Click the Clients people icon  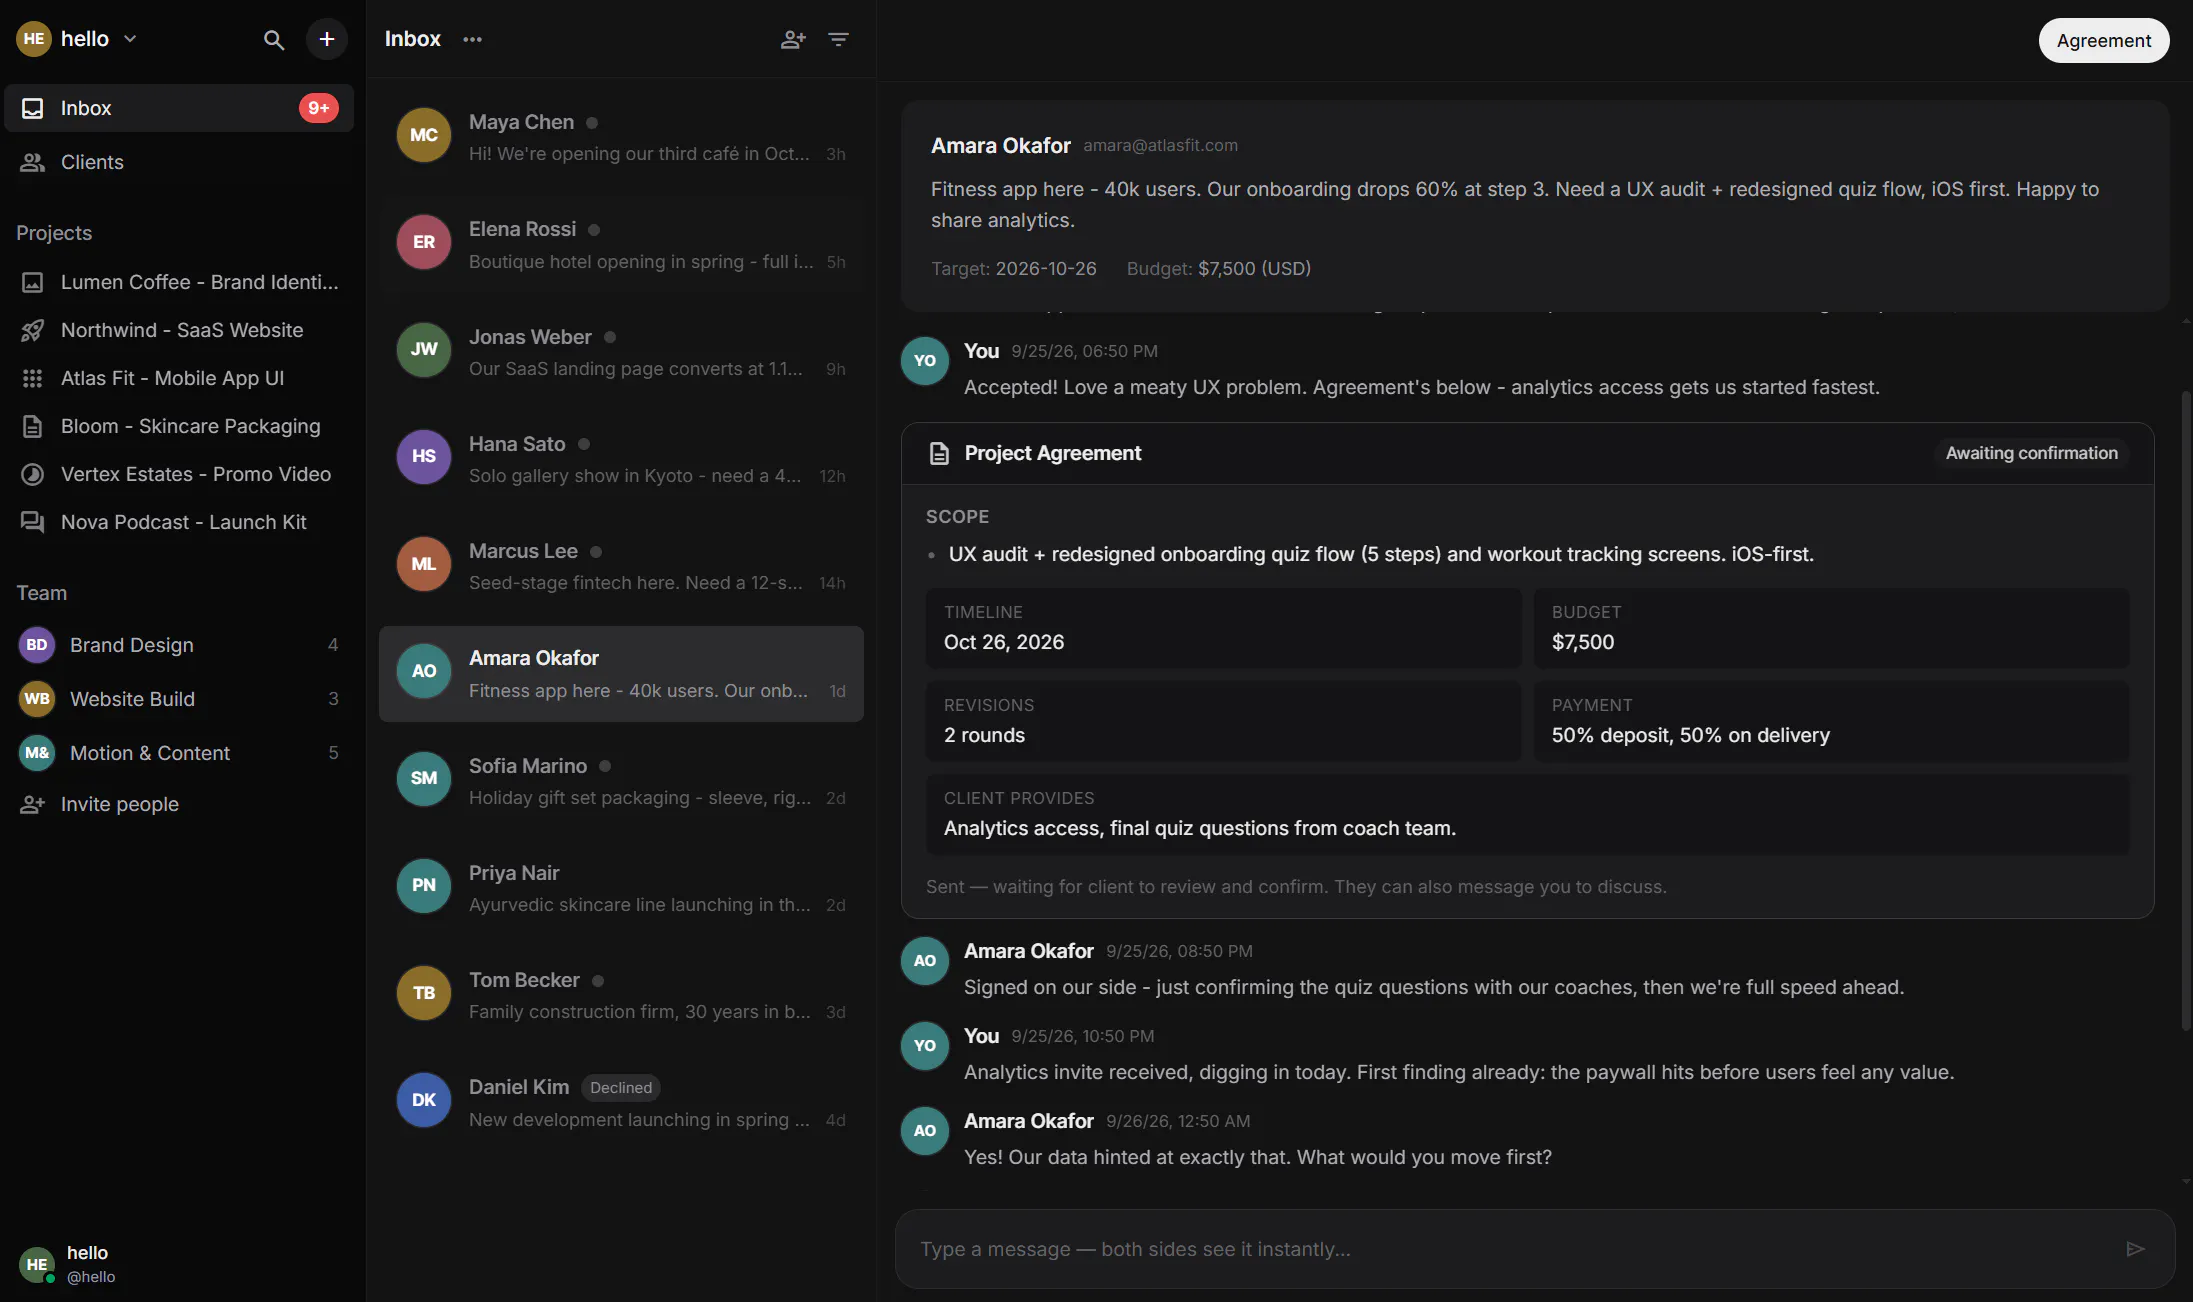point(33,162)
